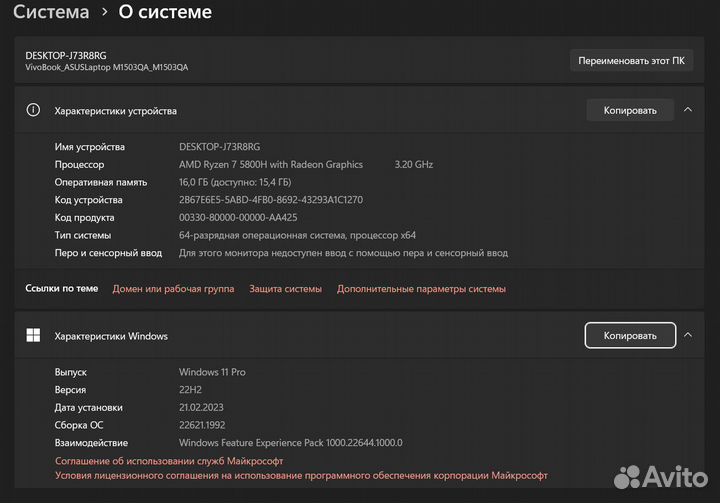The image size is (720, 503).
Task: Copy Windows specs with Копировать button
Action: click(x=630, y=336)
